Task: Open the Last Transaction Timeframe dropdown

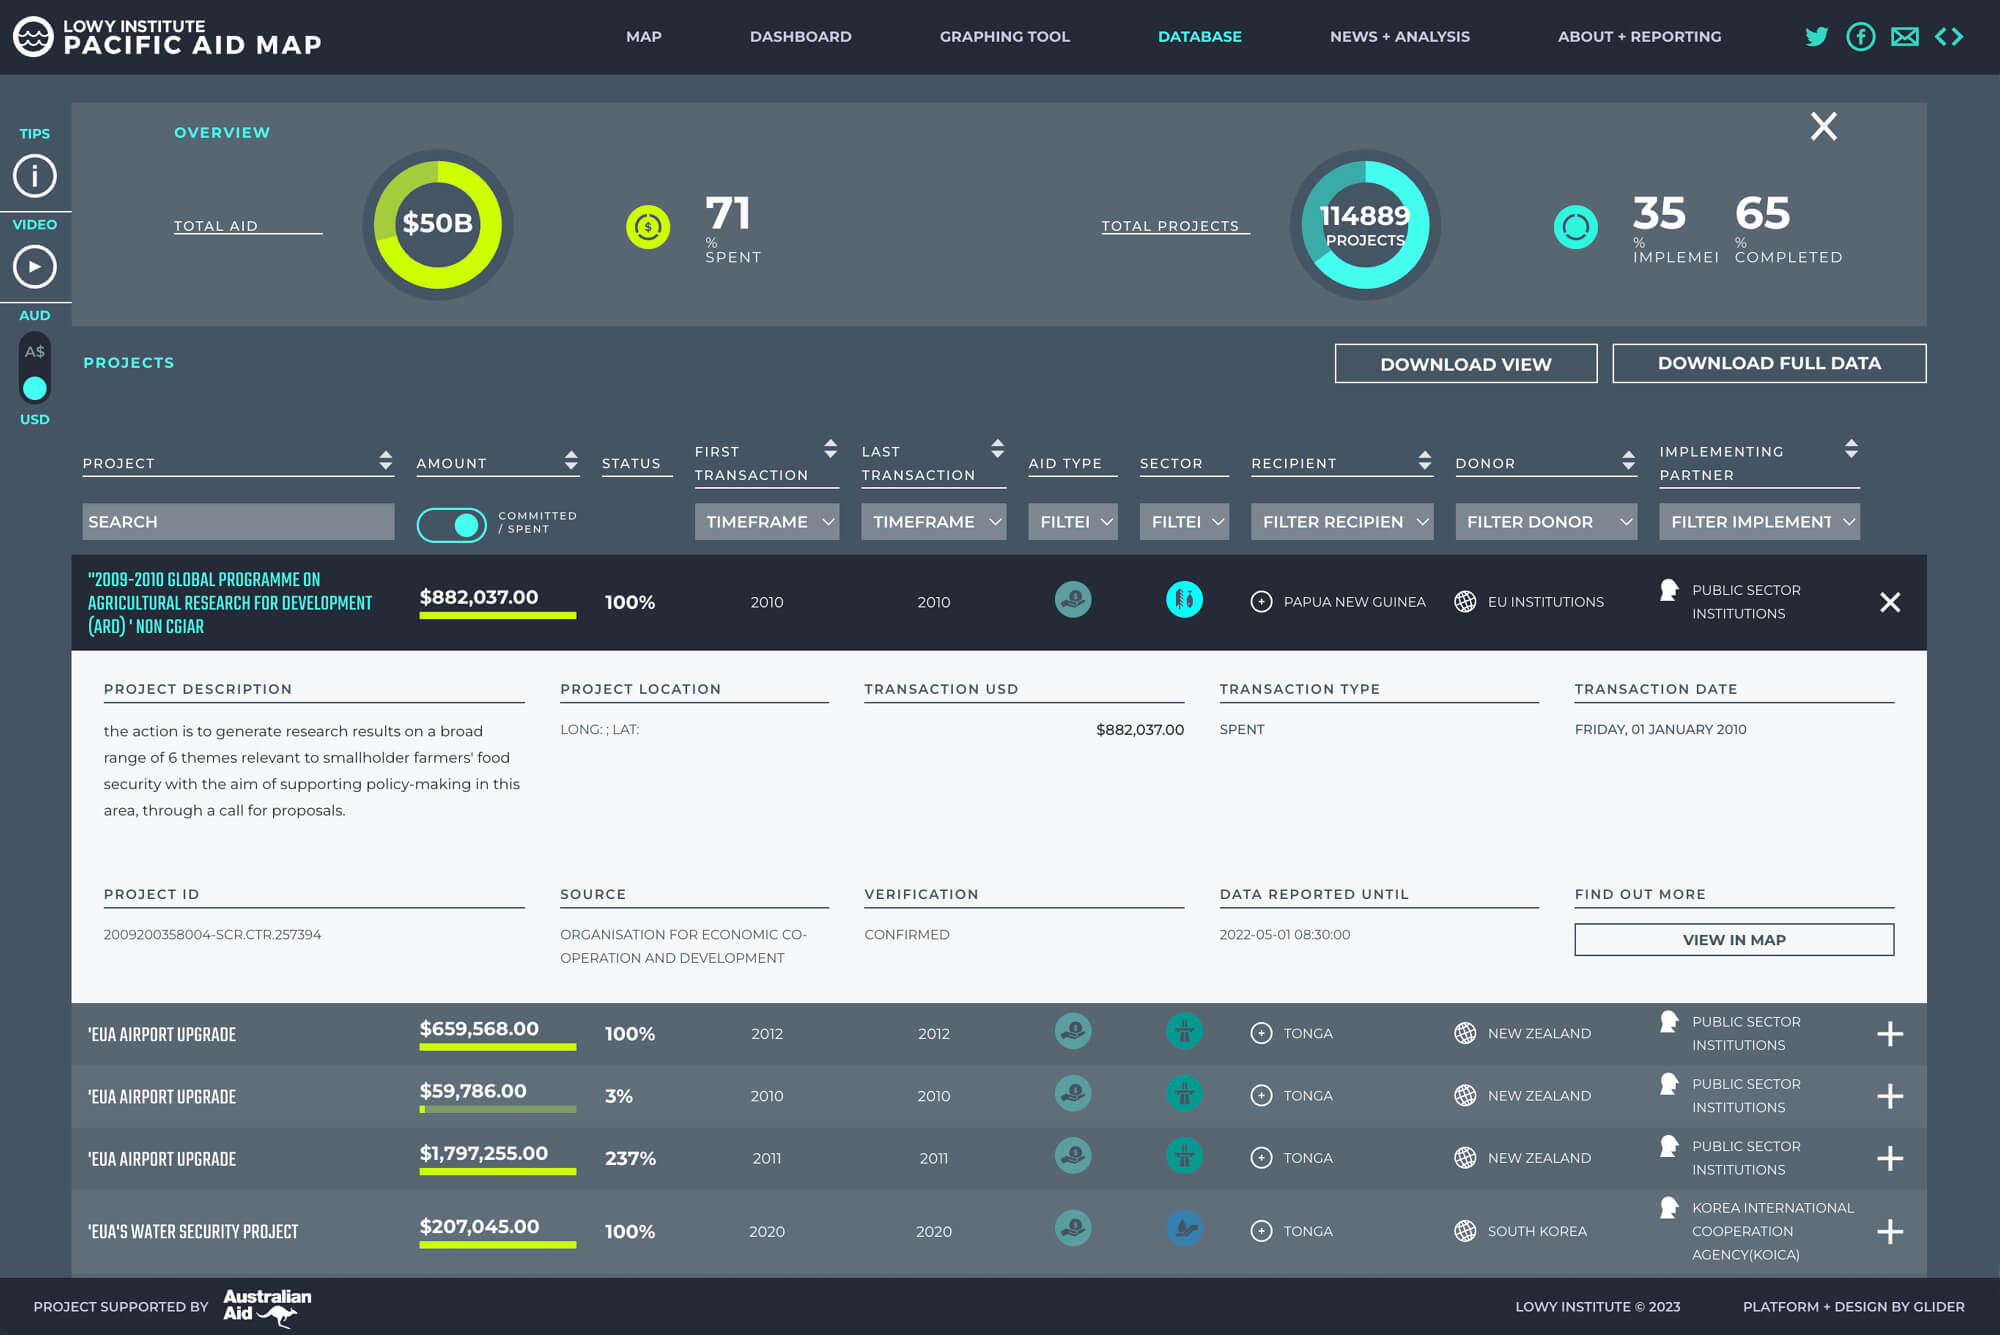Action: pyautogui.click(x=934, y=522)
